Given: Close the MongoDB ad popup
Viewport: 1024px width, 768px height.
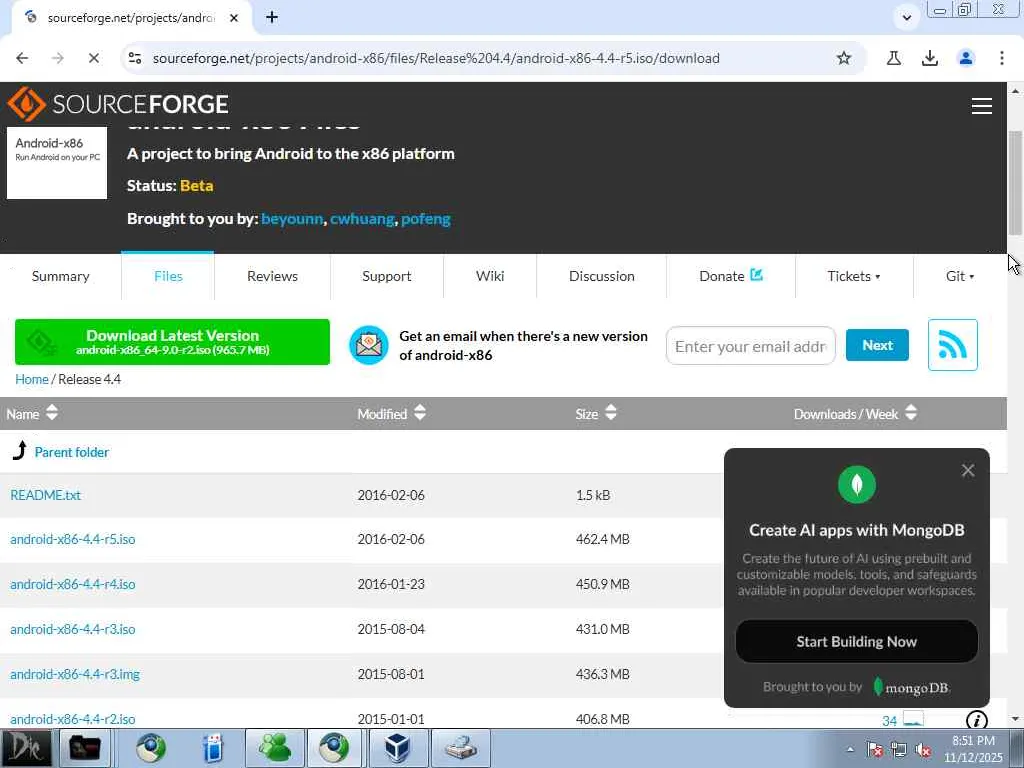Looking at the screenshot, I should click(968, 470).
